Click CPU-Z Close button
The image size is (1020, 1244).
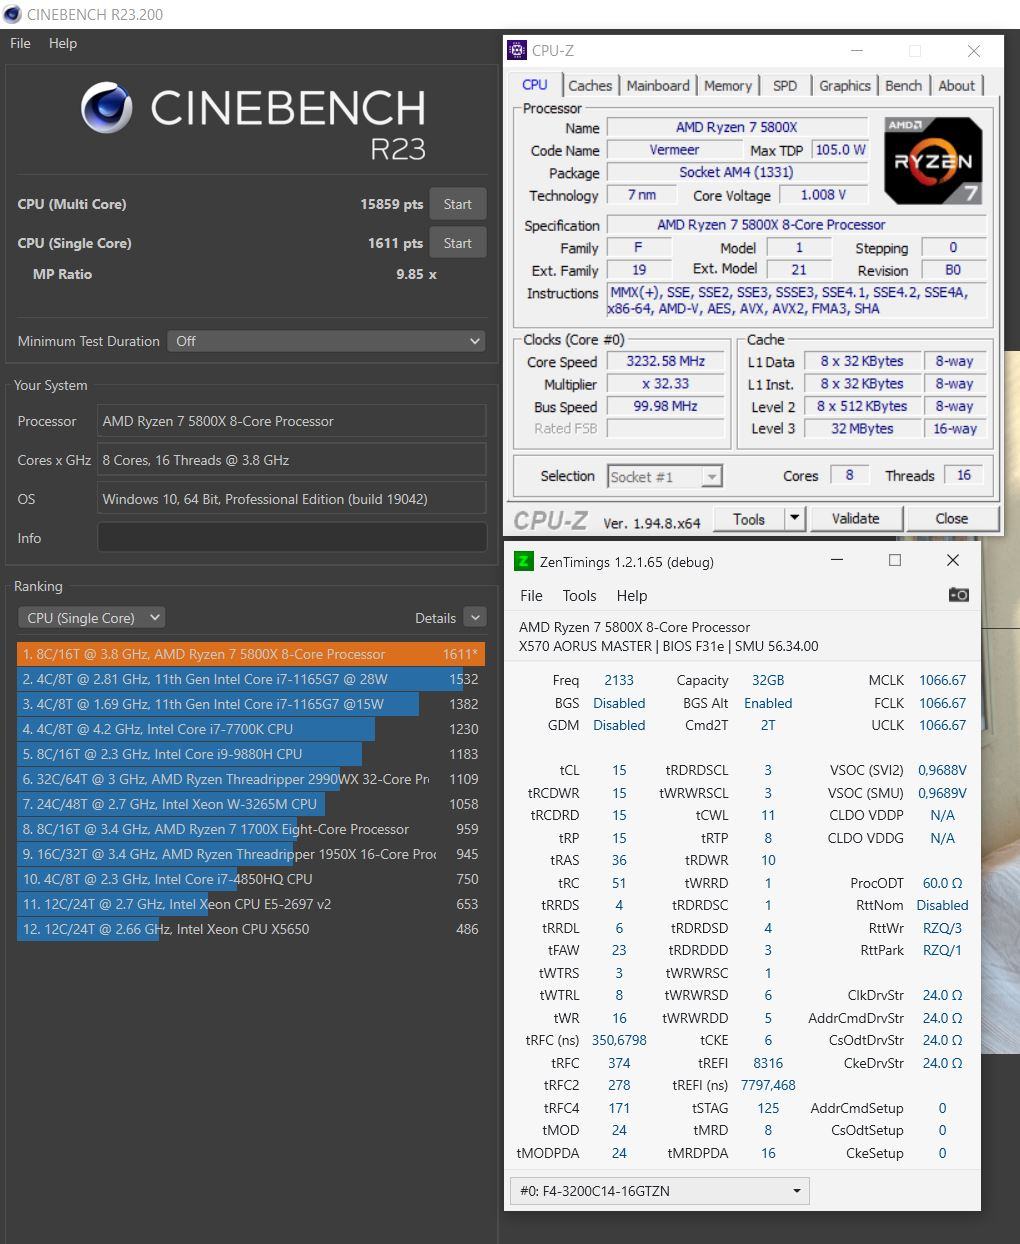pyautogui.click(x=952, y=519)
